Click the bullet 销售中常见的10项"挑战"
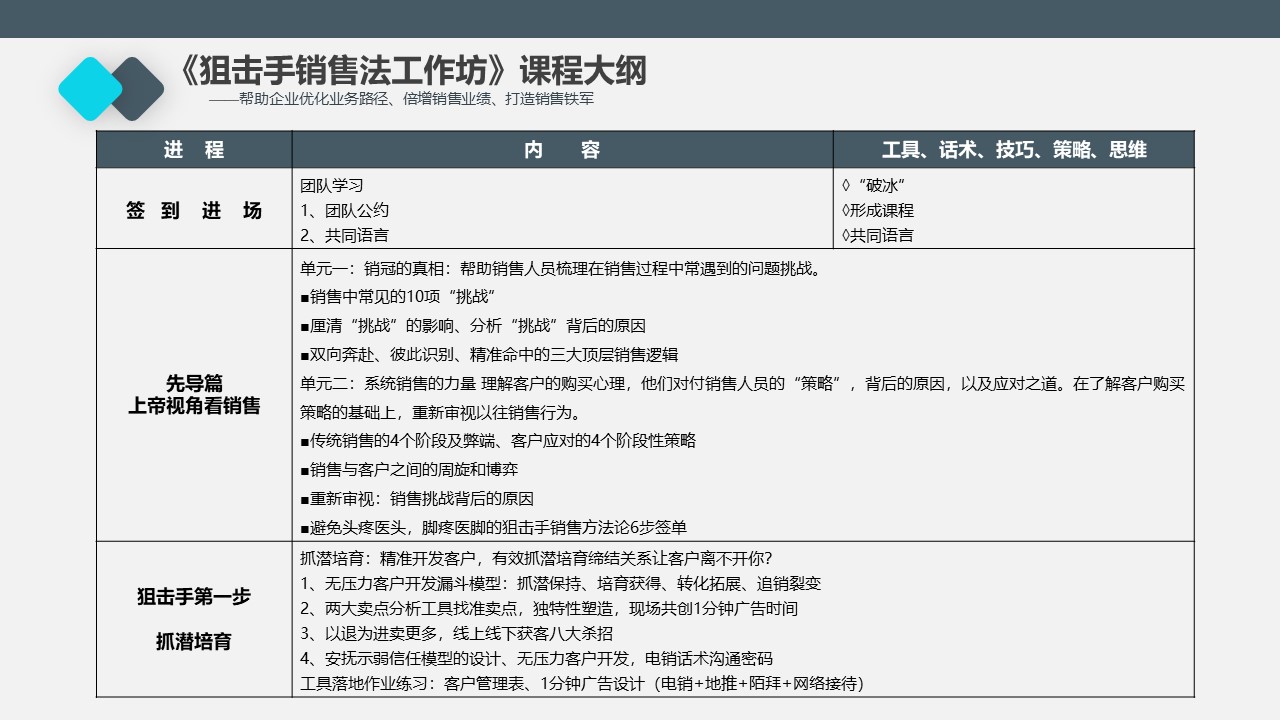Image resolution: width=1280 pixels, height=720 pixels. coord(398,297)
